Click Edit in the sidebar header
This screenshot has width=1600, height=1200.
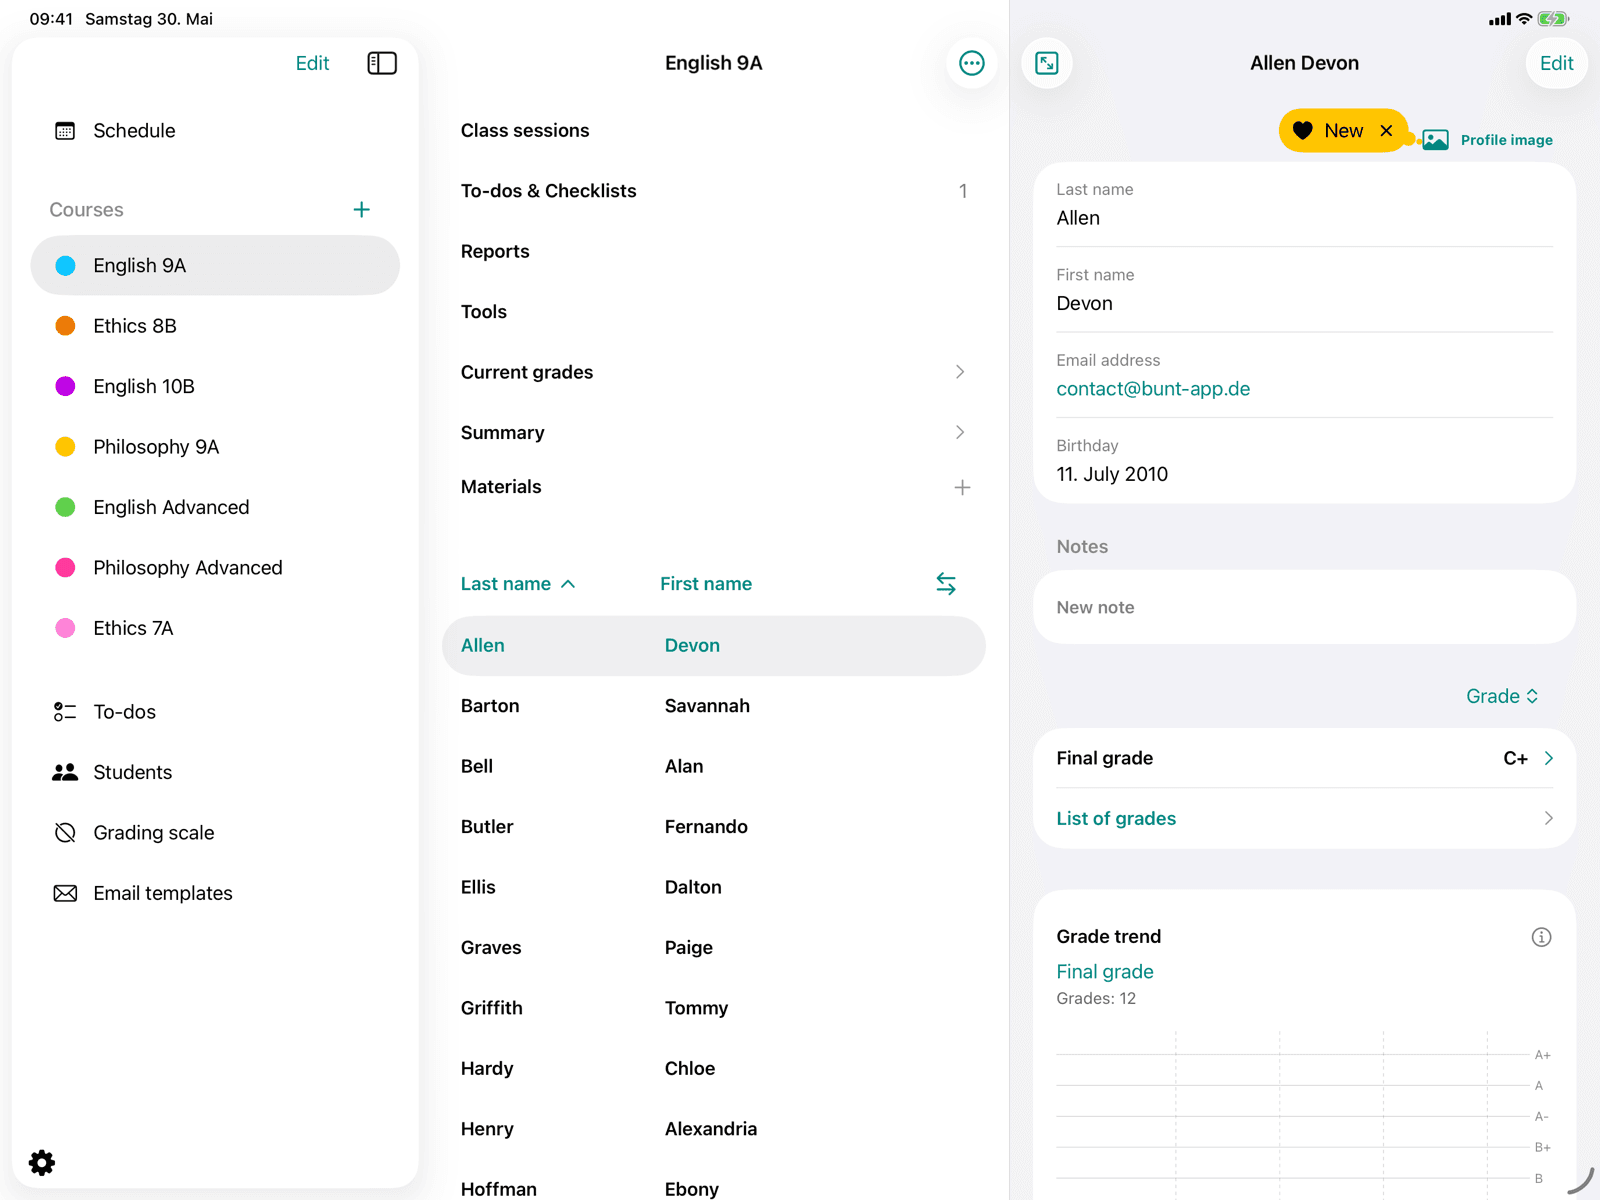click(312, 63)
